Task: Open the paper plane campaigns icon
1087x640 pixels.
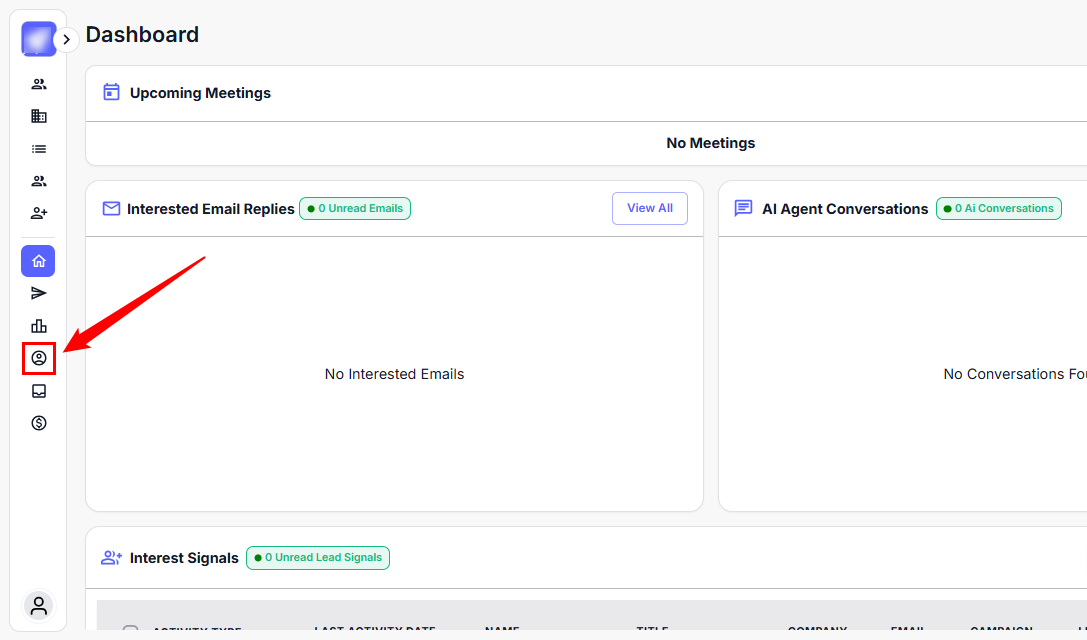Action: 39,293
